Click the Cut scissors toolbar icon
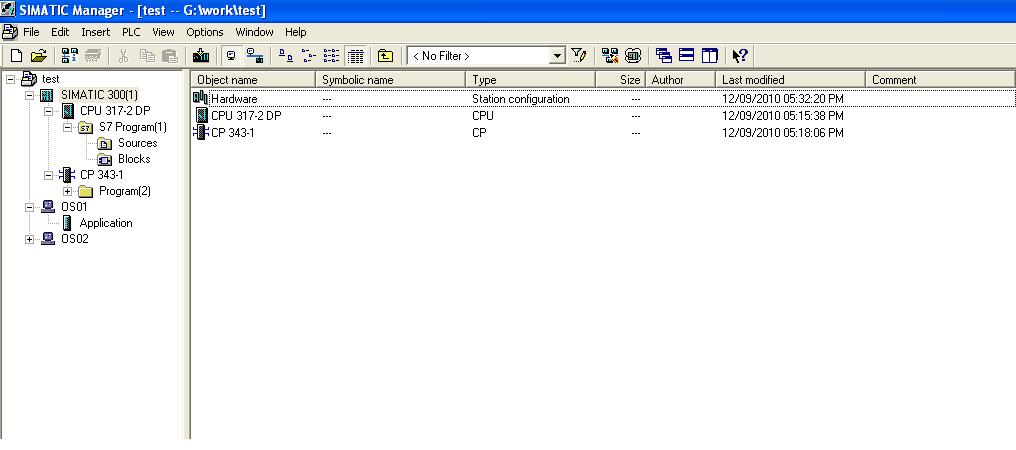Viewport: 1016px width, 450px height. [123, 56]
